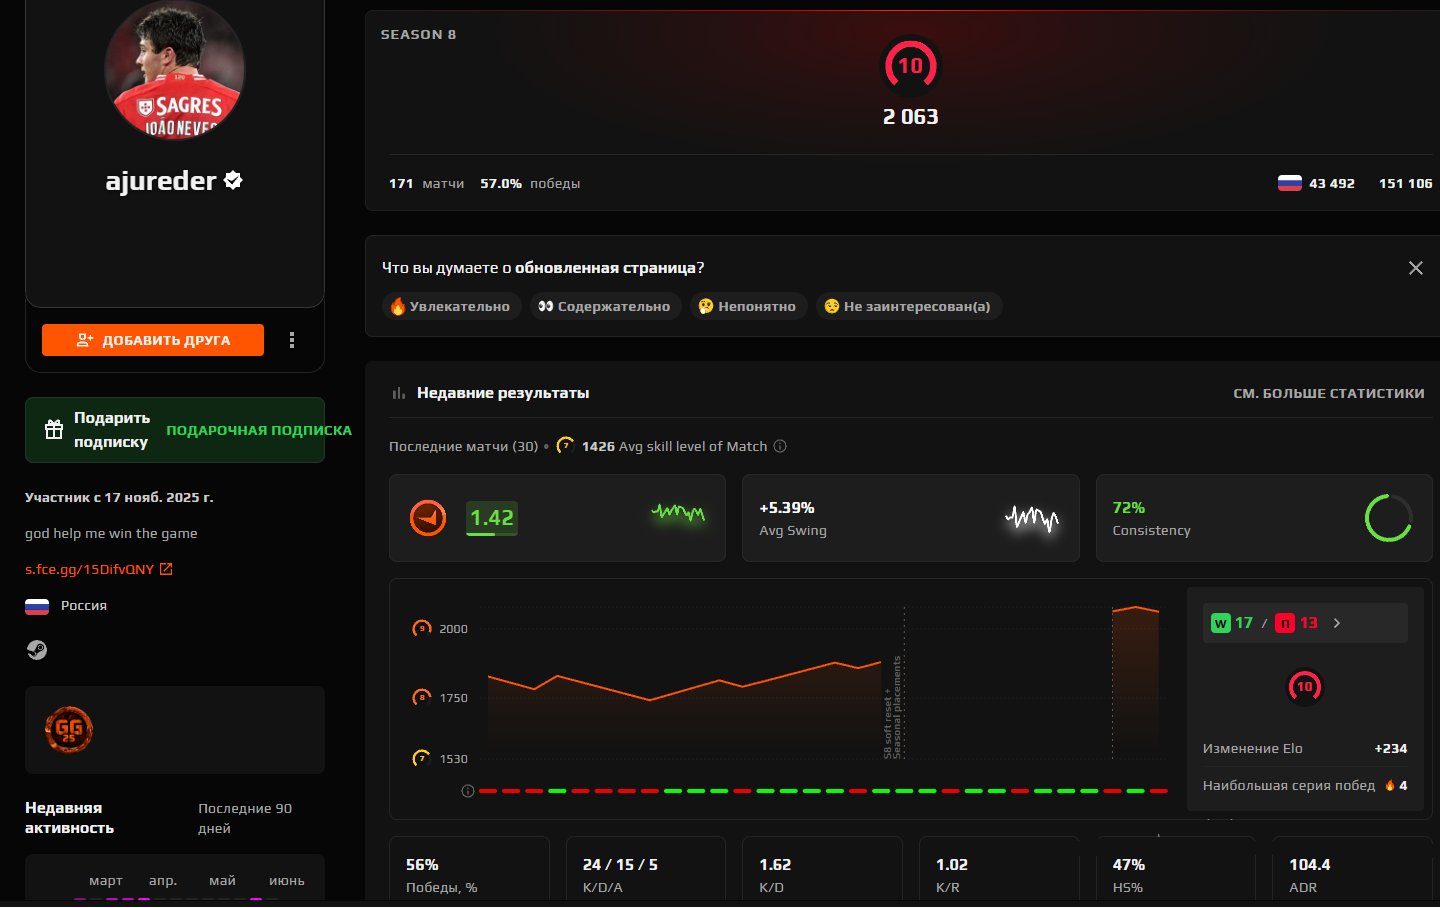Click the 104.4 ADR stat
The image size is (1440, 908).
pos(1310,865)
